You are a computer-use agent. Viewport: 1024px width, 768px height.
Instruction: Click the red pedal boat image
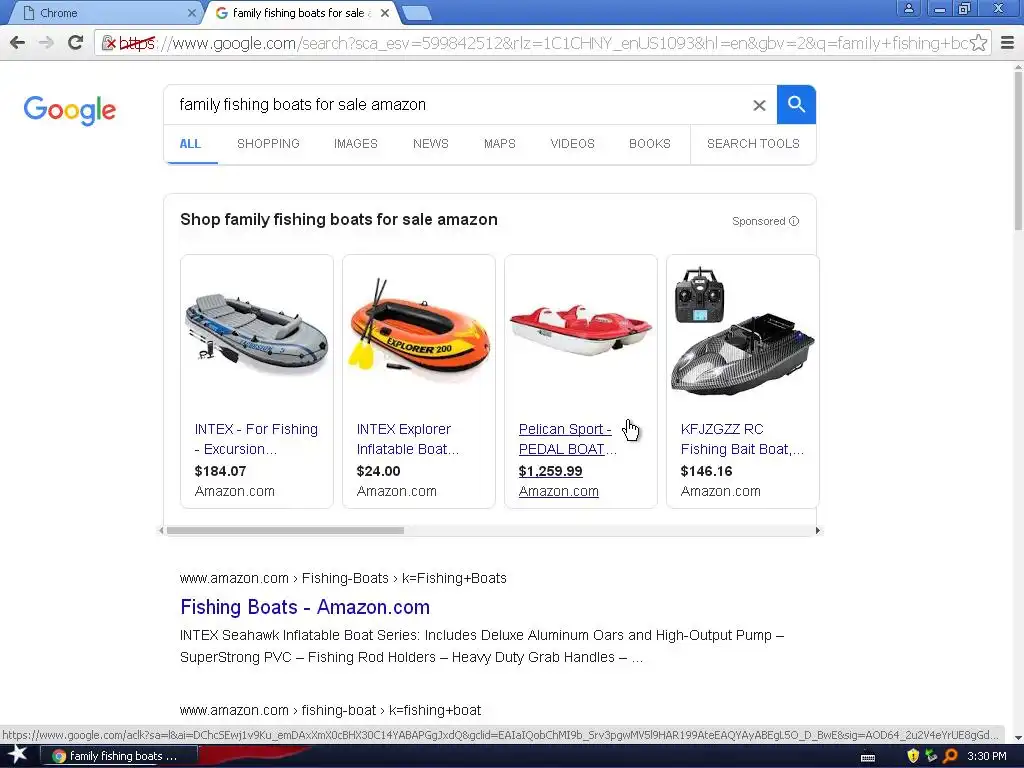coord(581,330)
